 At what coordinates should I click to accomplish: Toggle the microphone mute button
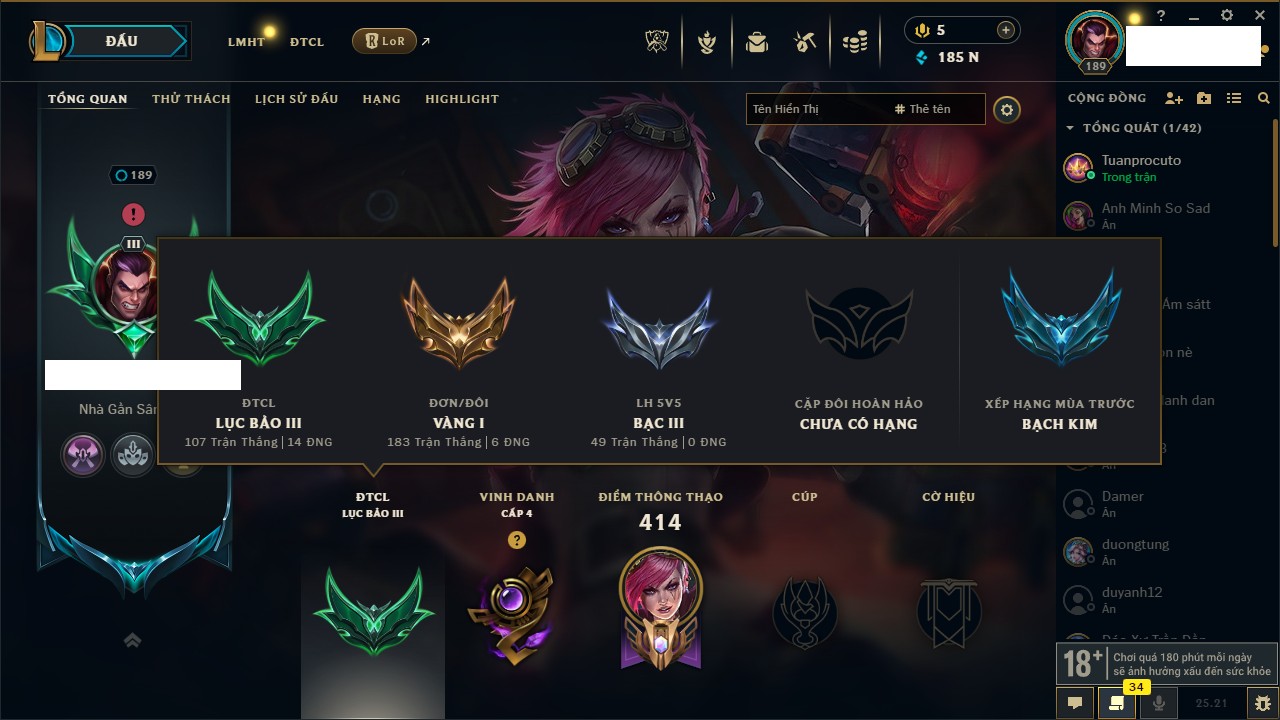pyautogui.click(x=1159, y=703)
